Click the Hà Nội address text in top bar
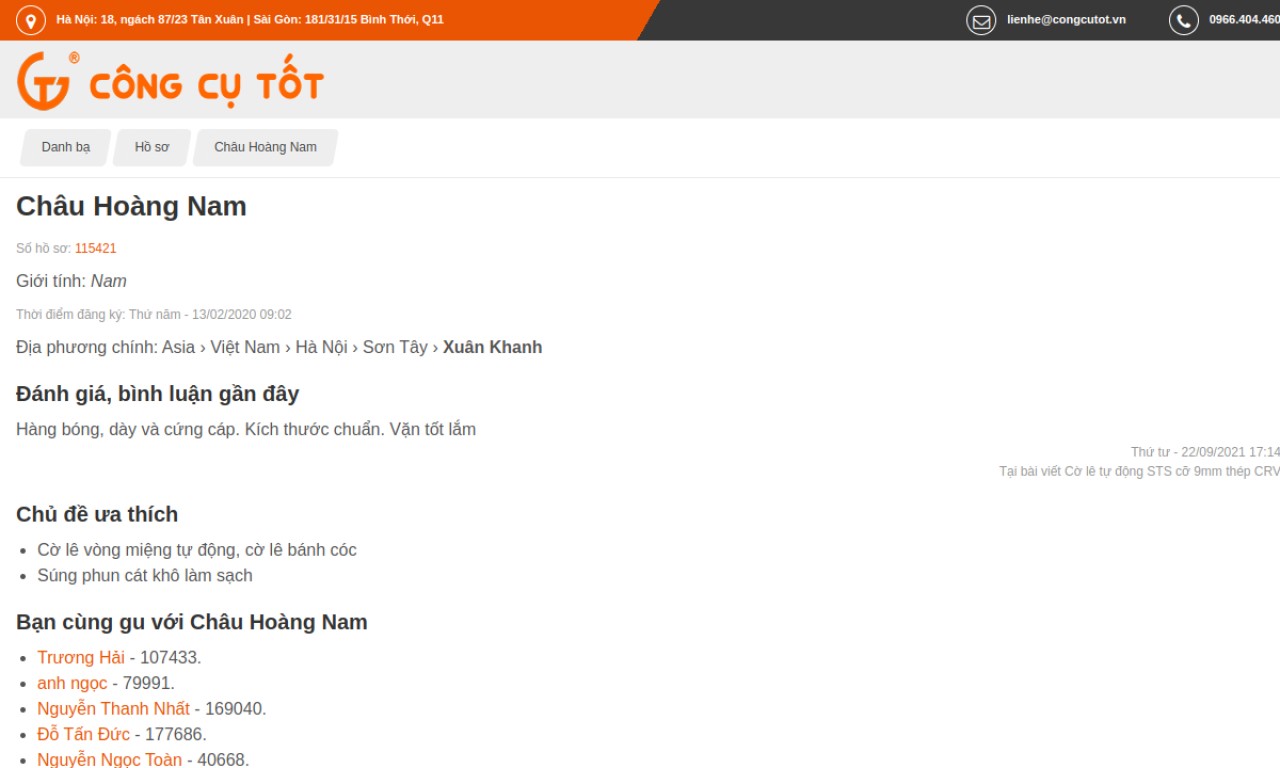1280x768 pixels. (150, 20)
